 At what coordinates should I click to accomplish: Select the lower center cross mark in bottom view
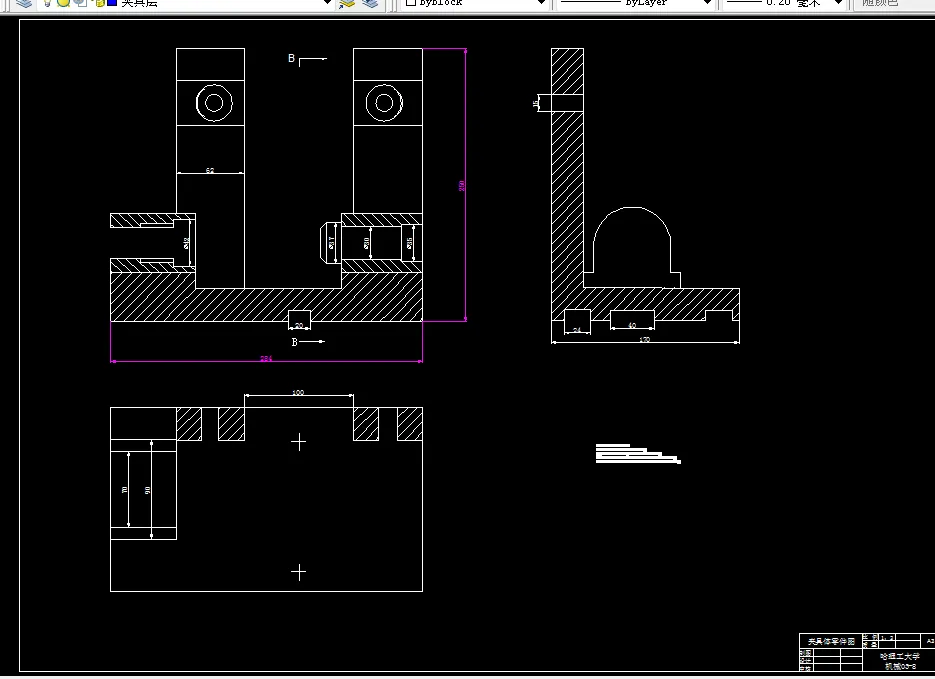[299, 572]
